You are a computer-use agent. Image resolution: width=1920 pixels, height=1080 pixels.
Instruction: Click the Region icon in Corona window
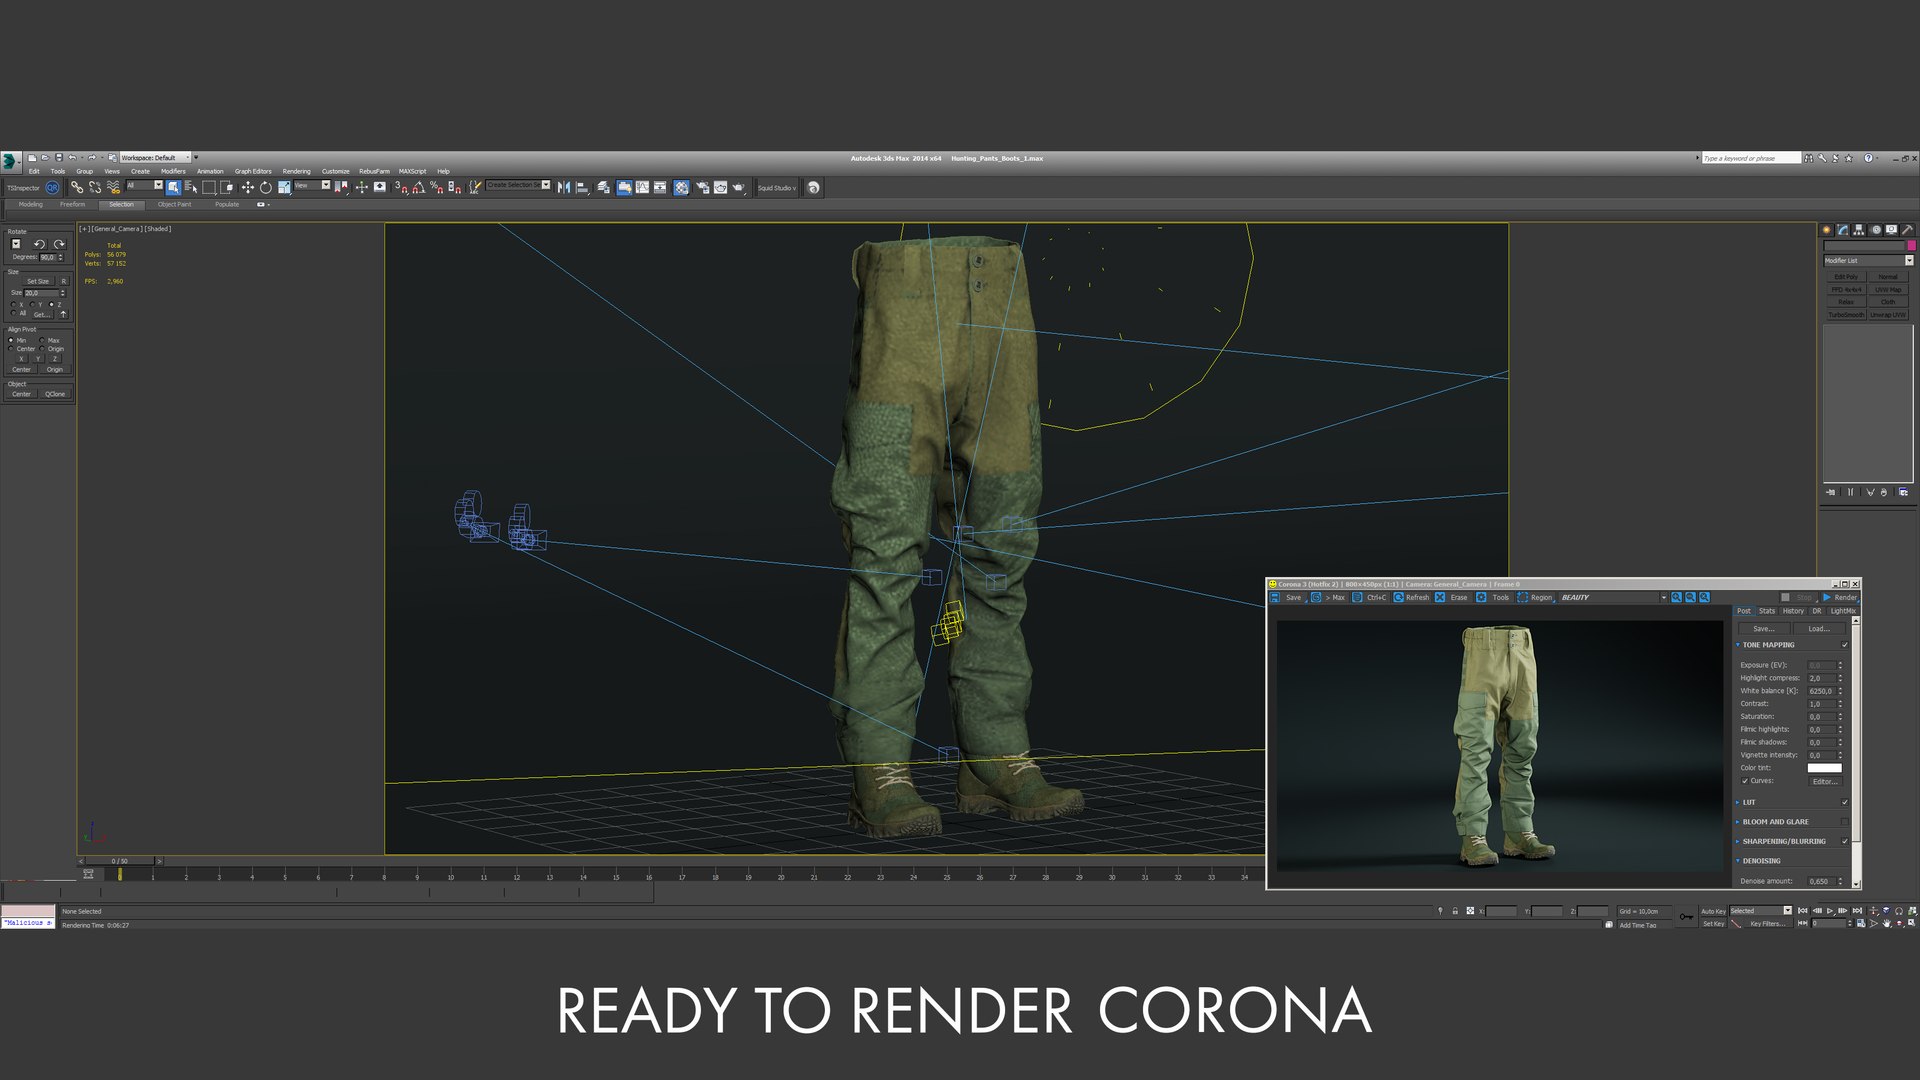(1522, 597)
